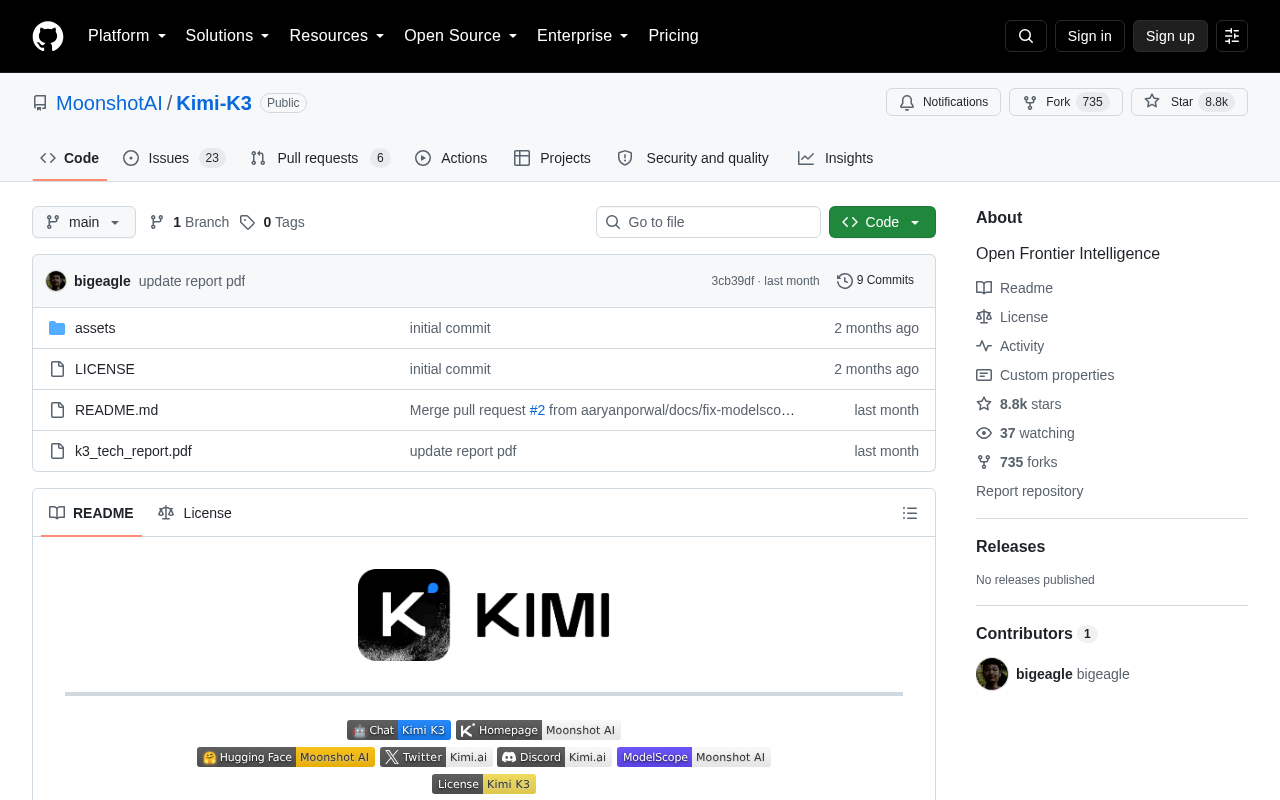Click the README.md file icon
The height and width of the screenshot is (800, 1280).
point(57,410)
